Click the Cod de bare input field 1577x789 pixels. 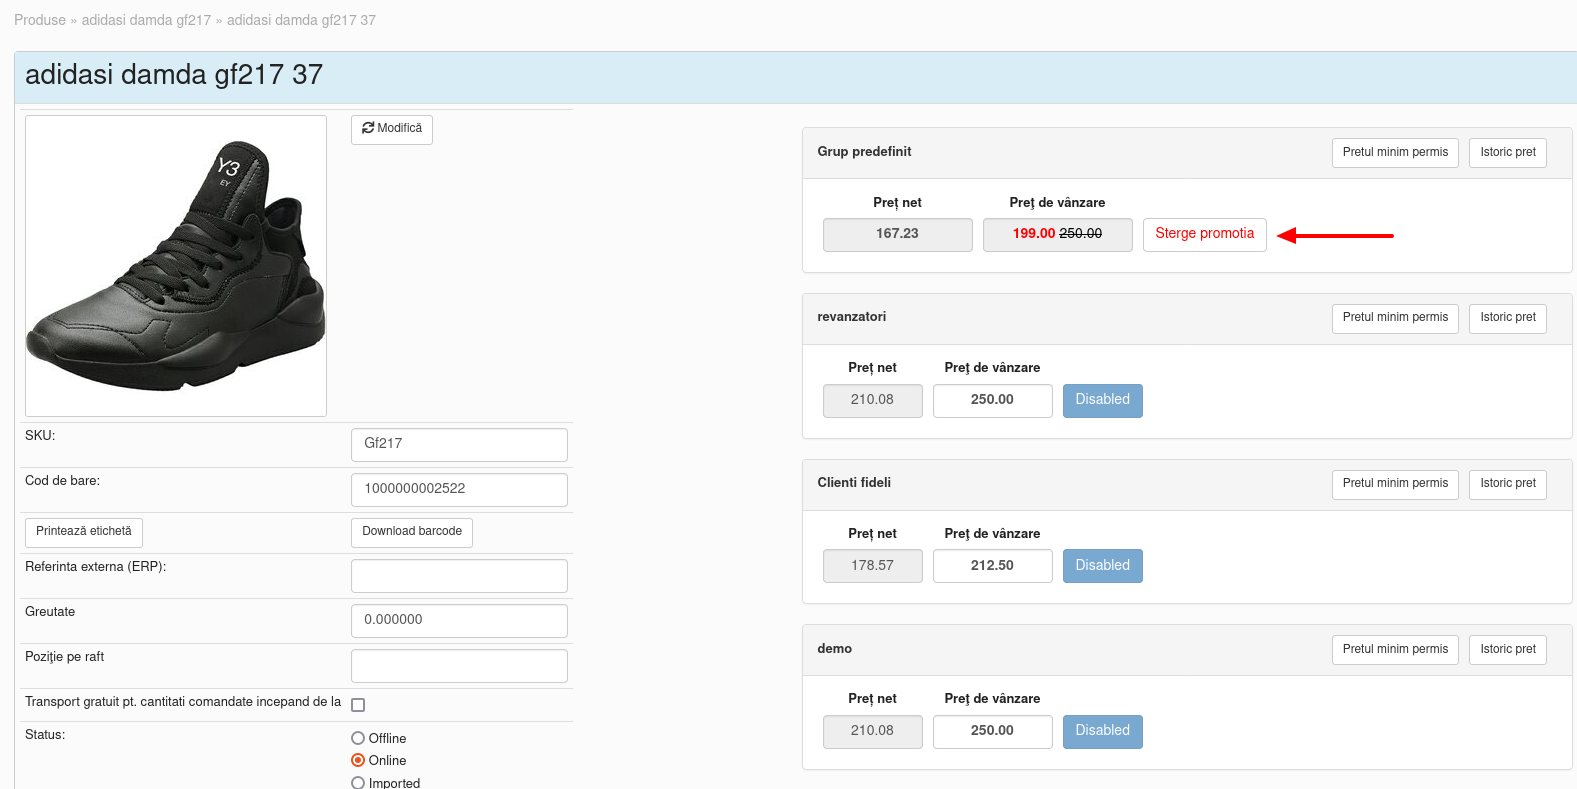(459, 489)
